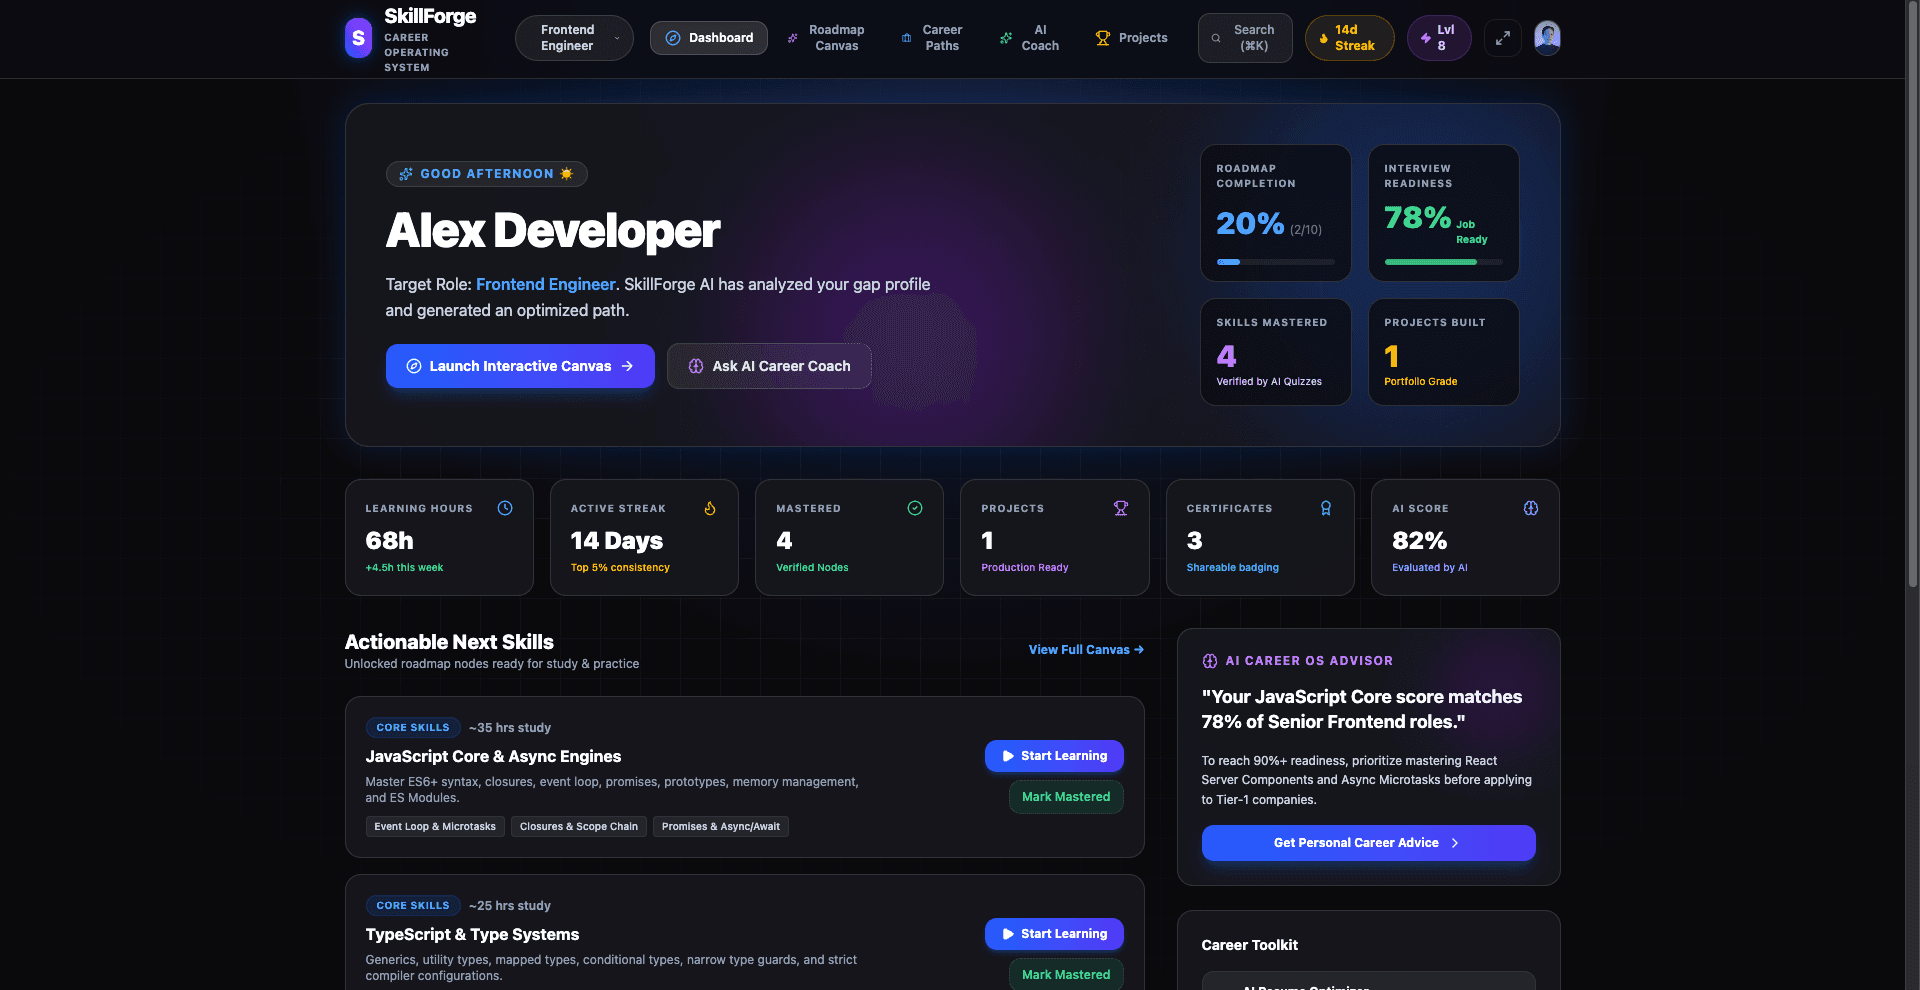Switch to the Dashboard tab
Screen dimensions: 1920x990
pyautogui.click(x=708, y=38)
